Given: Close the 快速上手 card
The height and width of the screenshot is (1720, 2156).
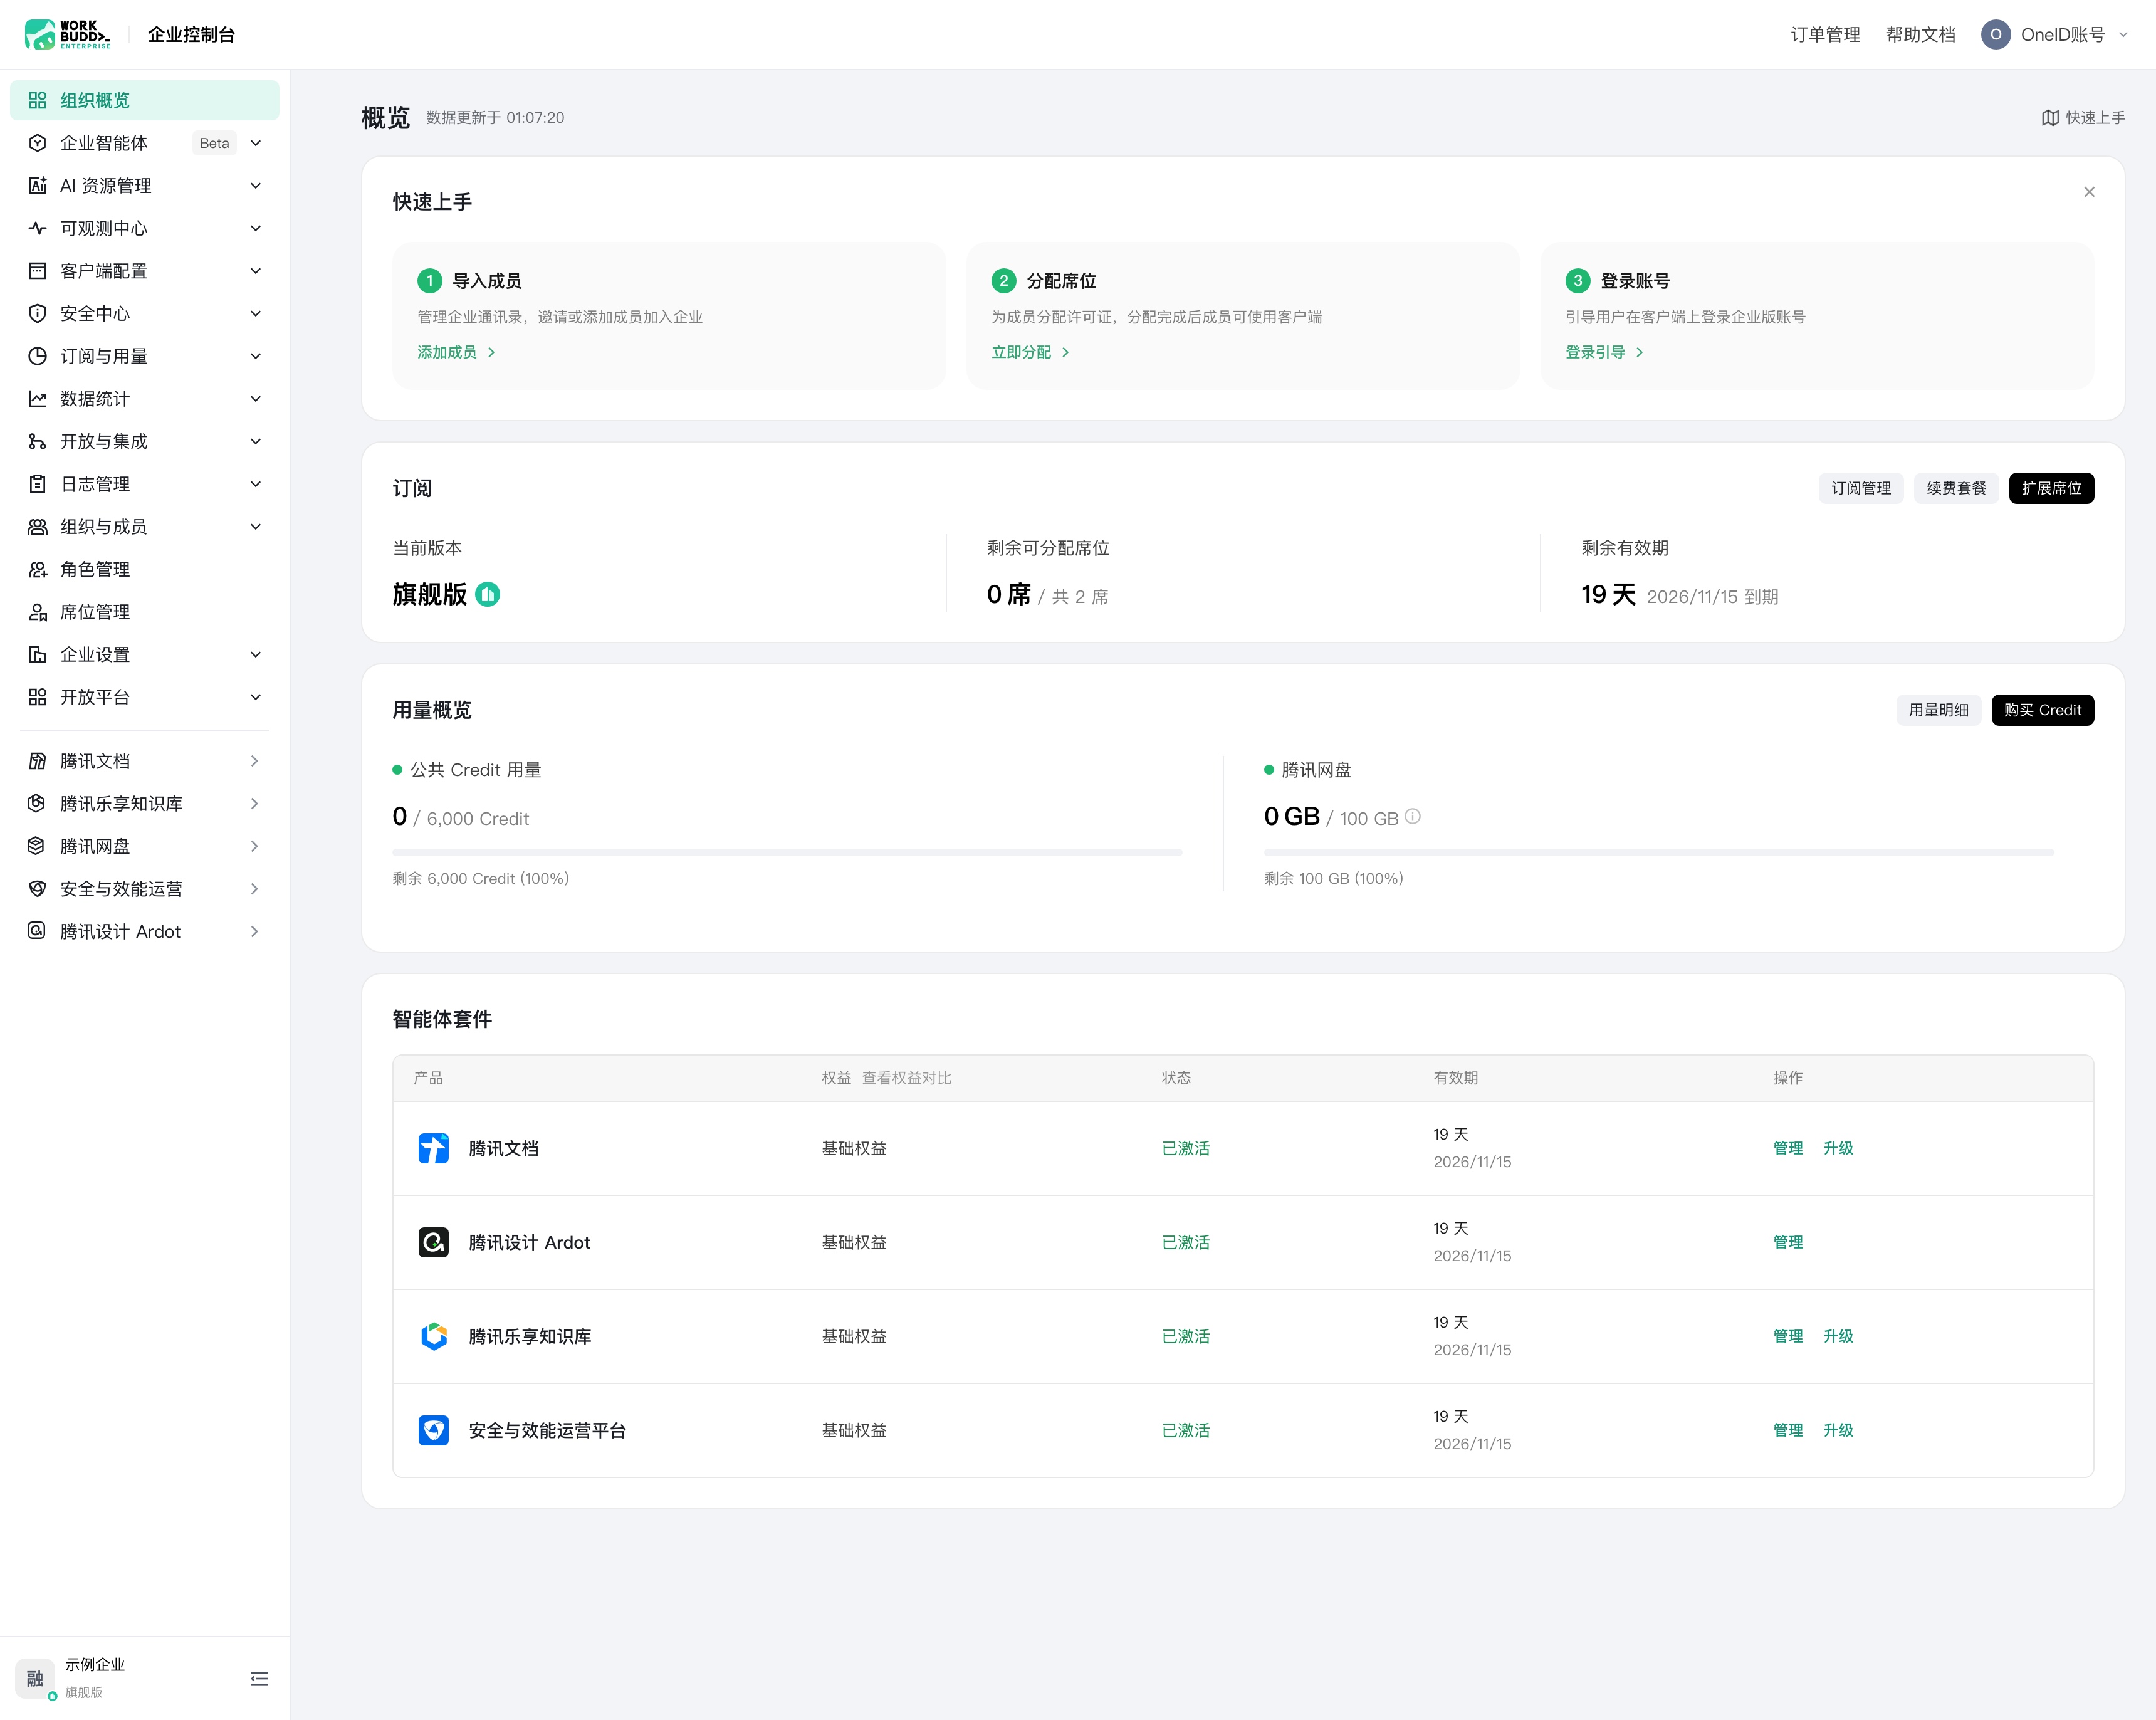Looking at the screenshot, I should point(2089,191).
